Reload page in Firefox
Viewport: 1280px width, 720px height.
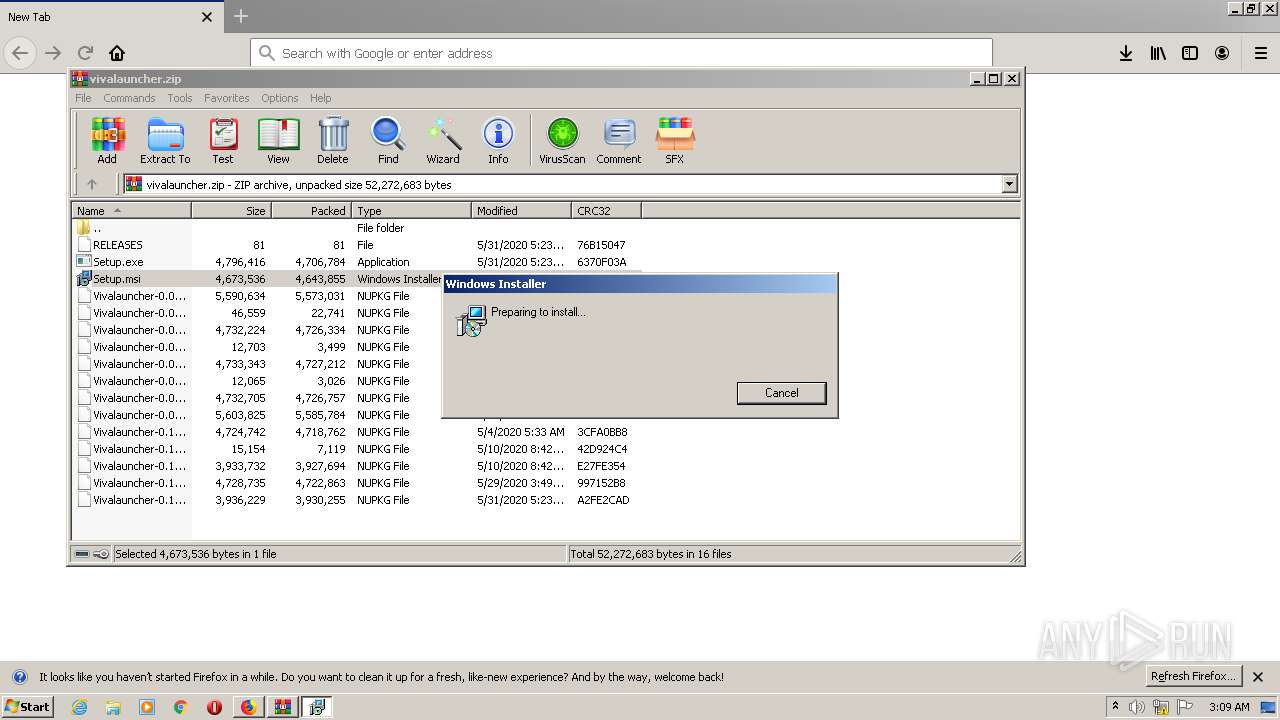point(85,53)
